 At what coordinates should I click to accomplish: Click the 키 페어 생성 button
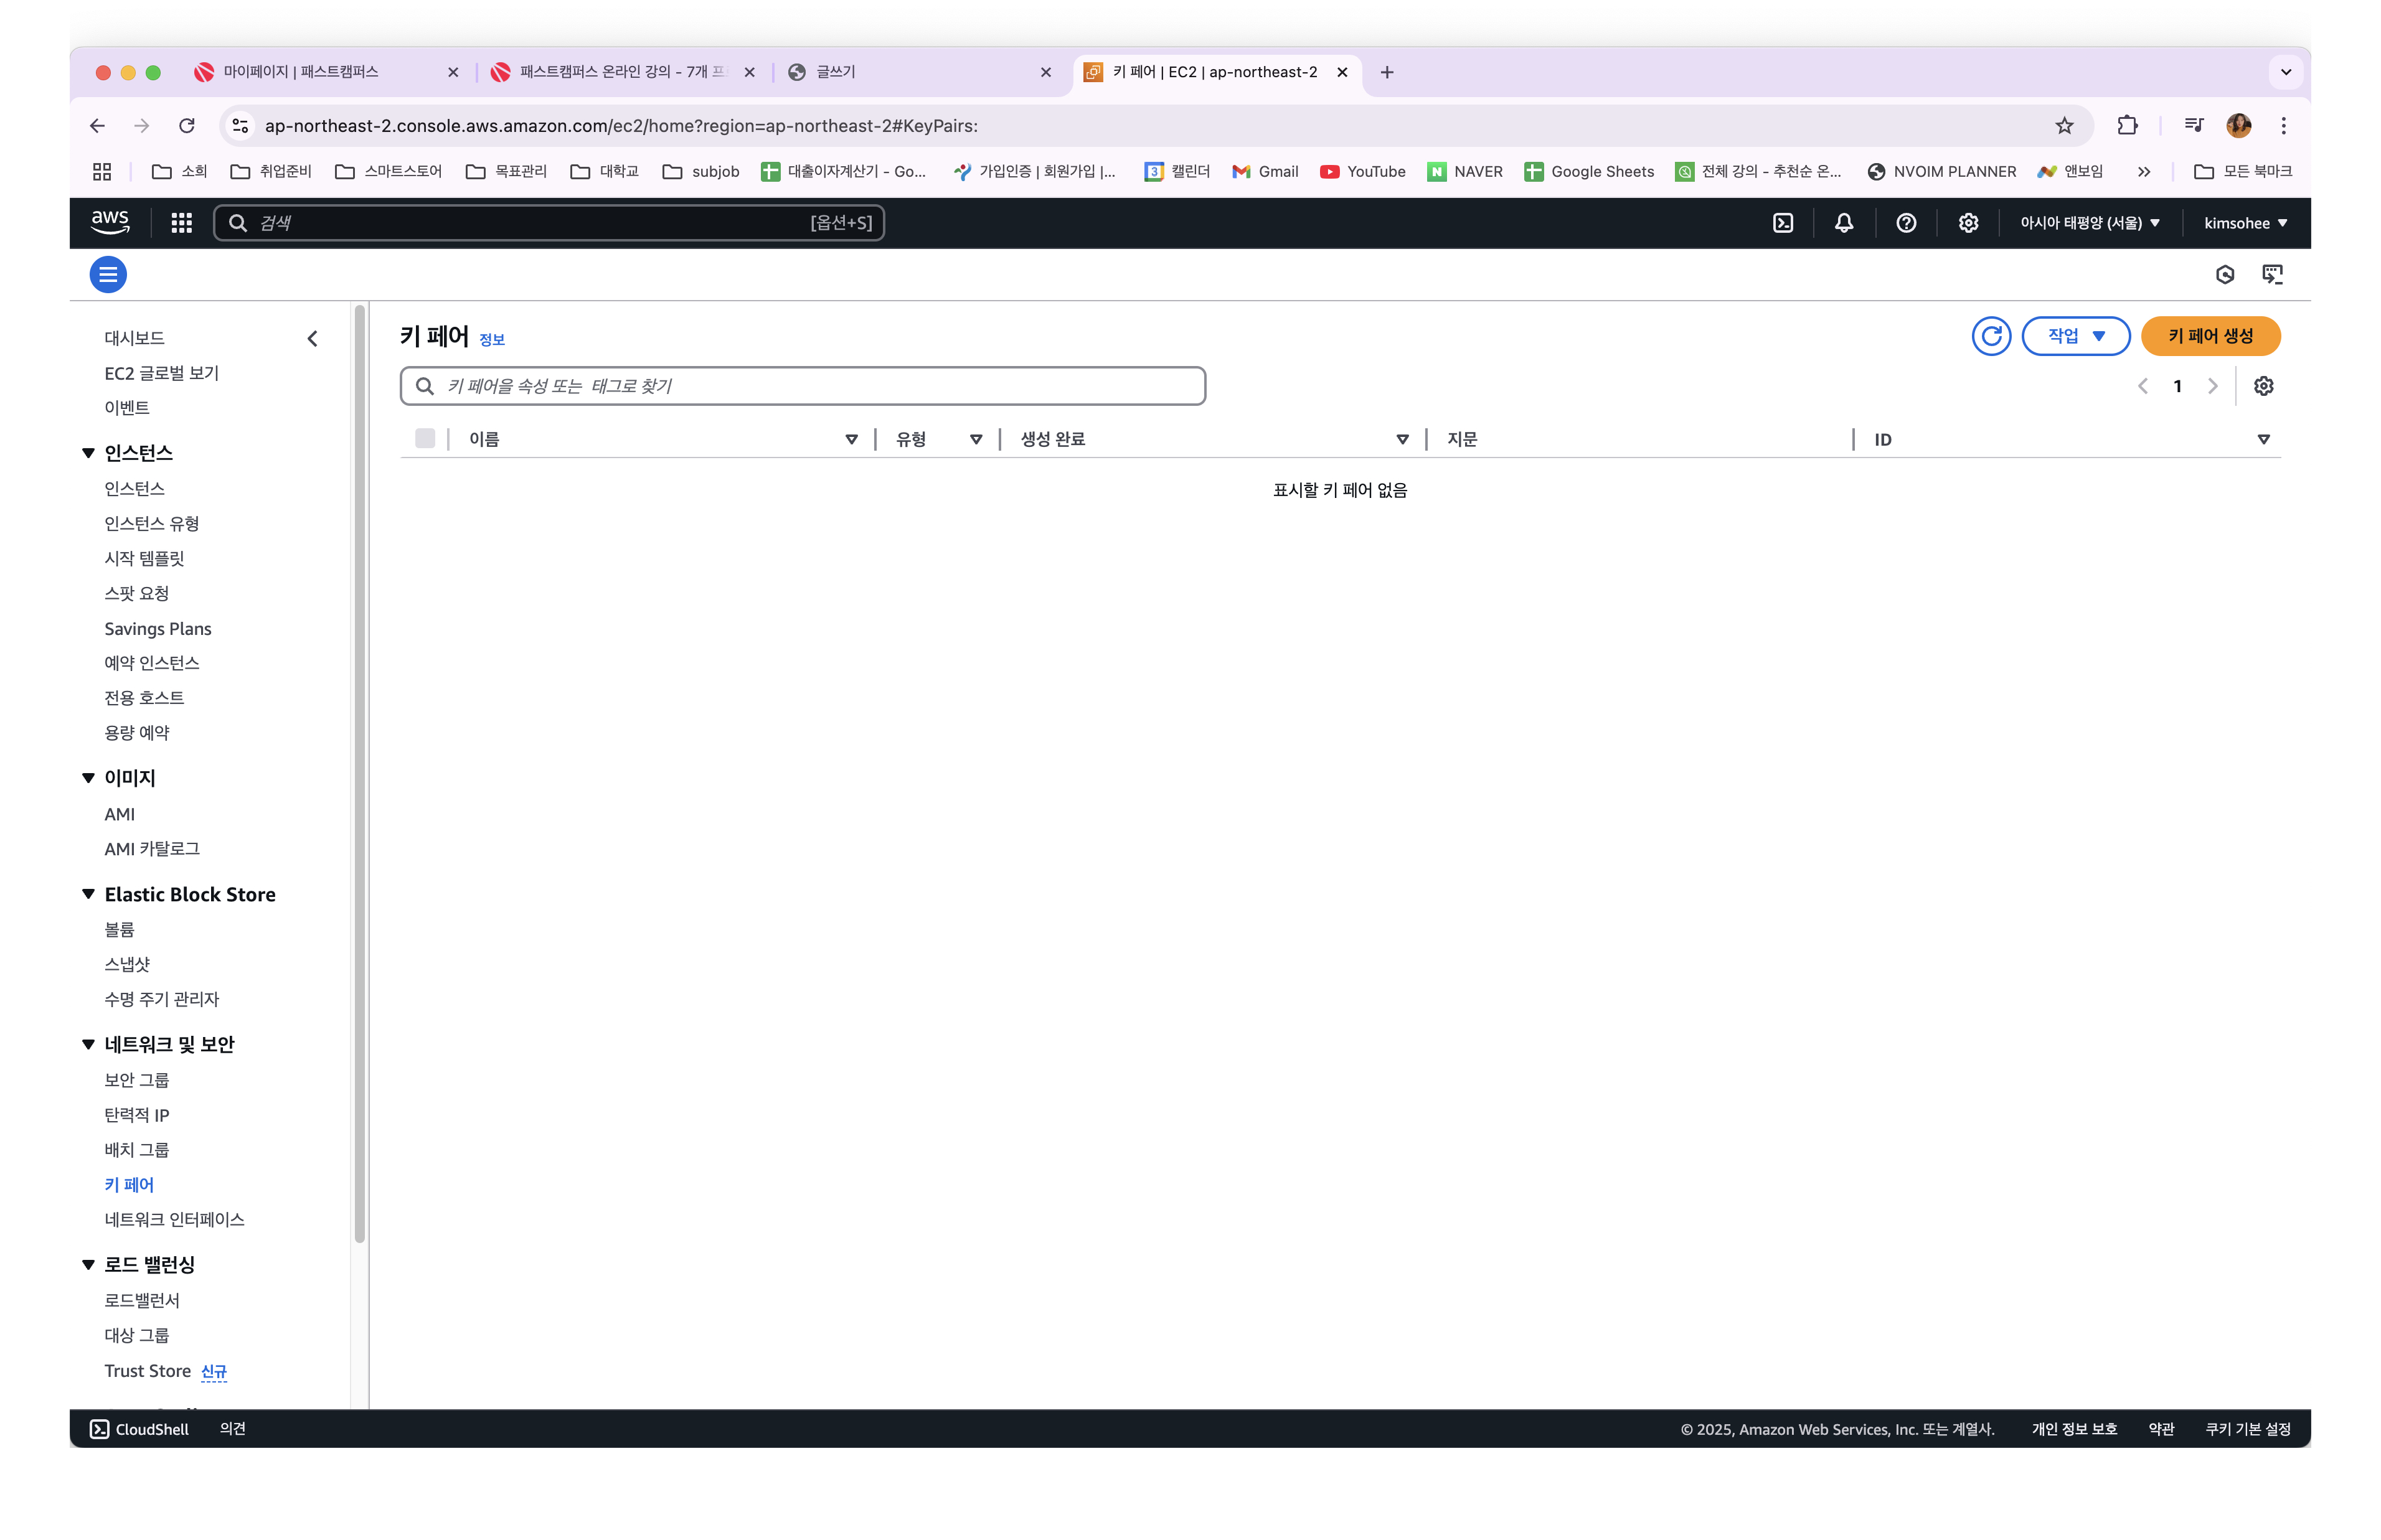[2210, 336]
